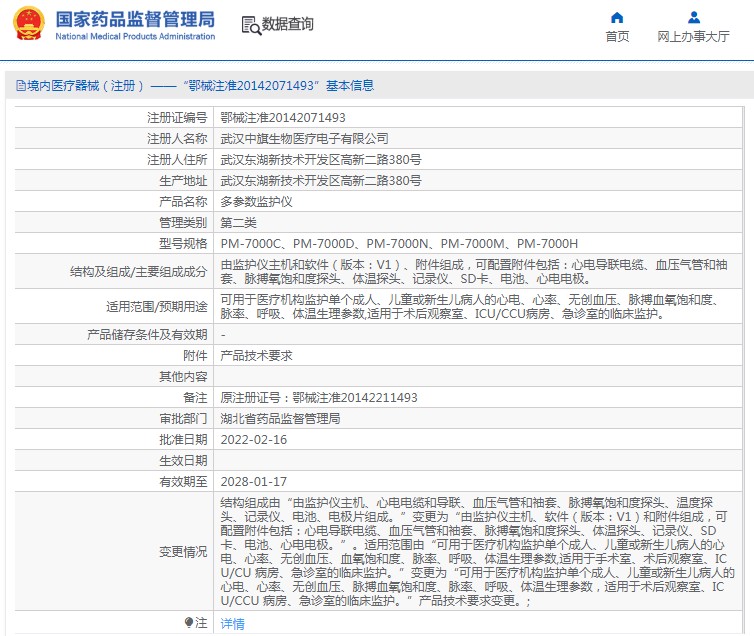Click the 其他内容 label

[x=183, y=376]
